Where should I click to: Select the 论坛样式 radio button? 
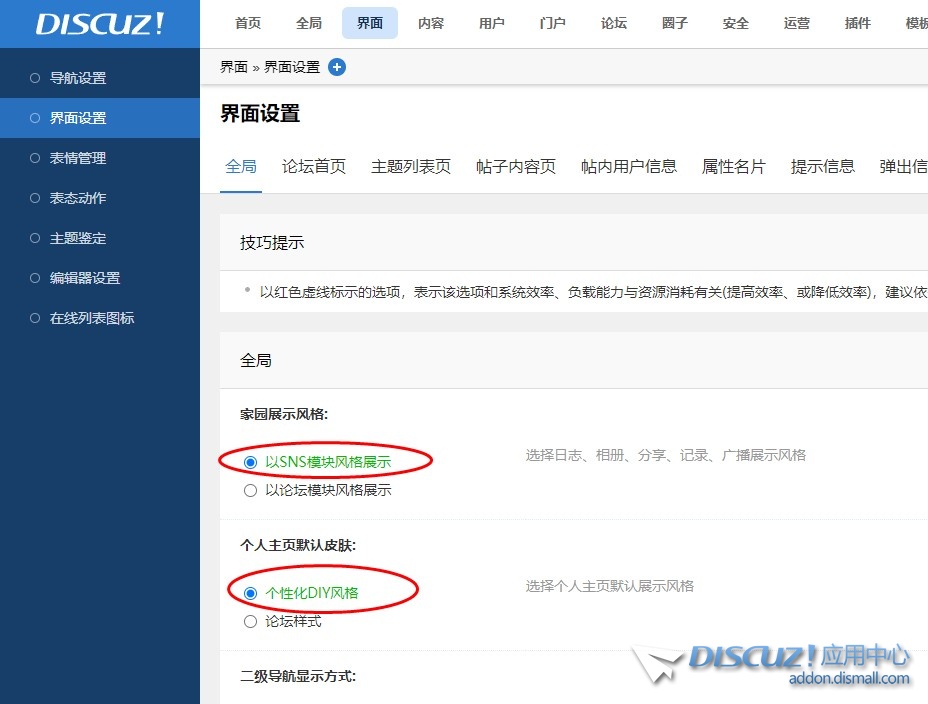pos(250,621)
